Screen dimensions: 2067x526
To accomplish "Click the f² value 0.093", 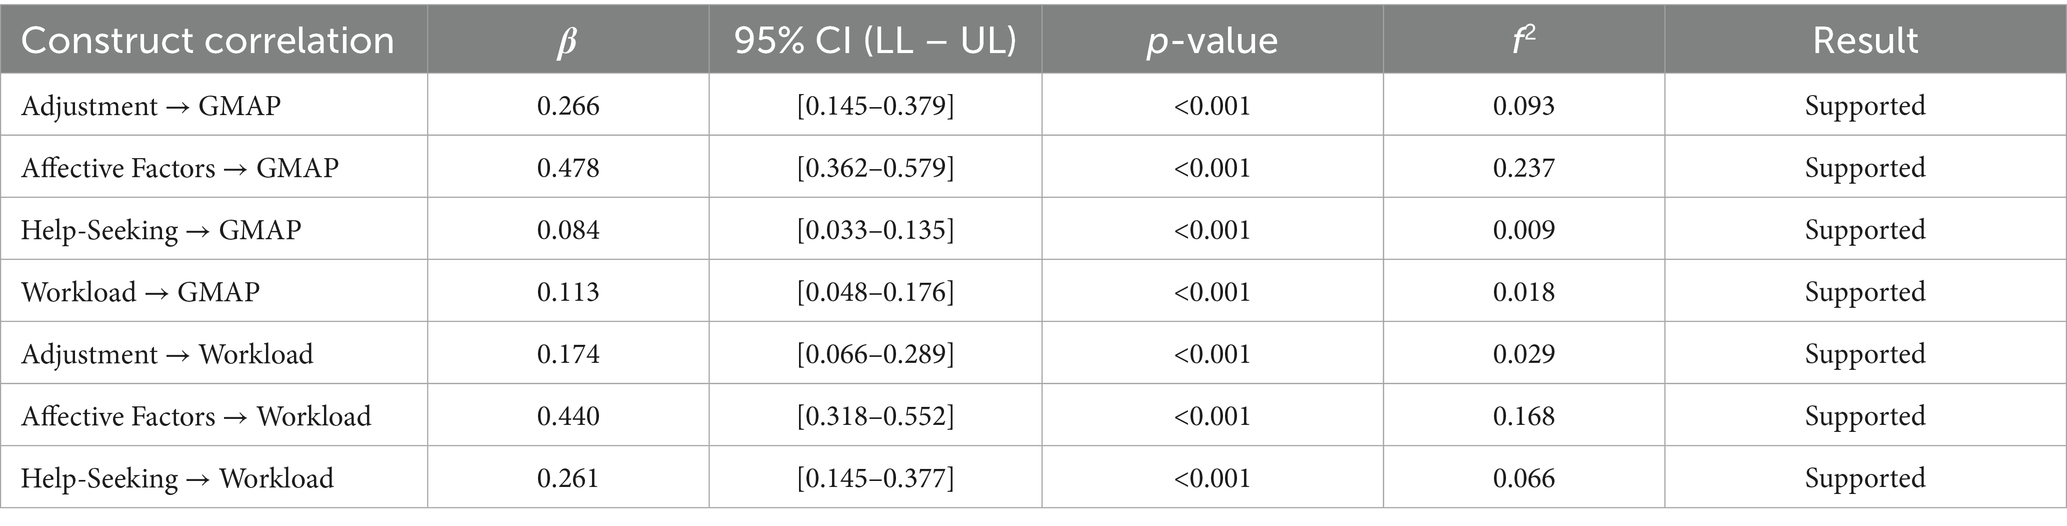I will point(1524,106).
